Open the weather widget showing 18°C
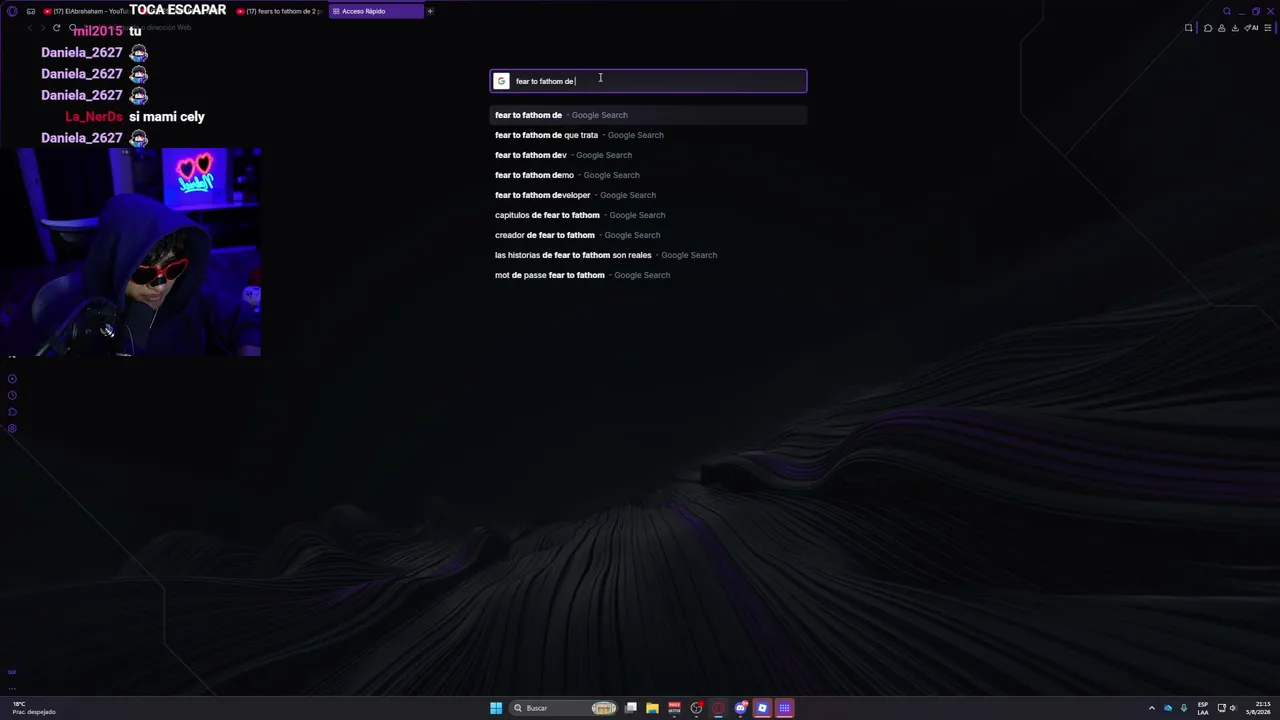The image size is (1280, 720). [x=33, y=708]
